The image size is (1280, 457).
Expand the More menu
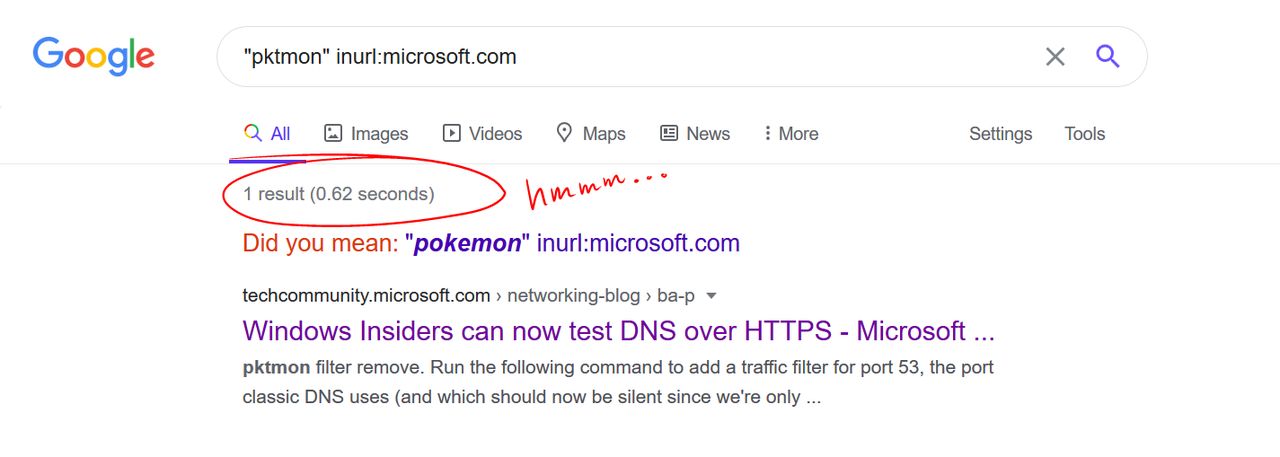791,133
